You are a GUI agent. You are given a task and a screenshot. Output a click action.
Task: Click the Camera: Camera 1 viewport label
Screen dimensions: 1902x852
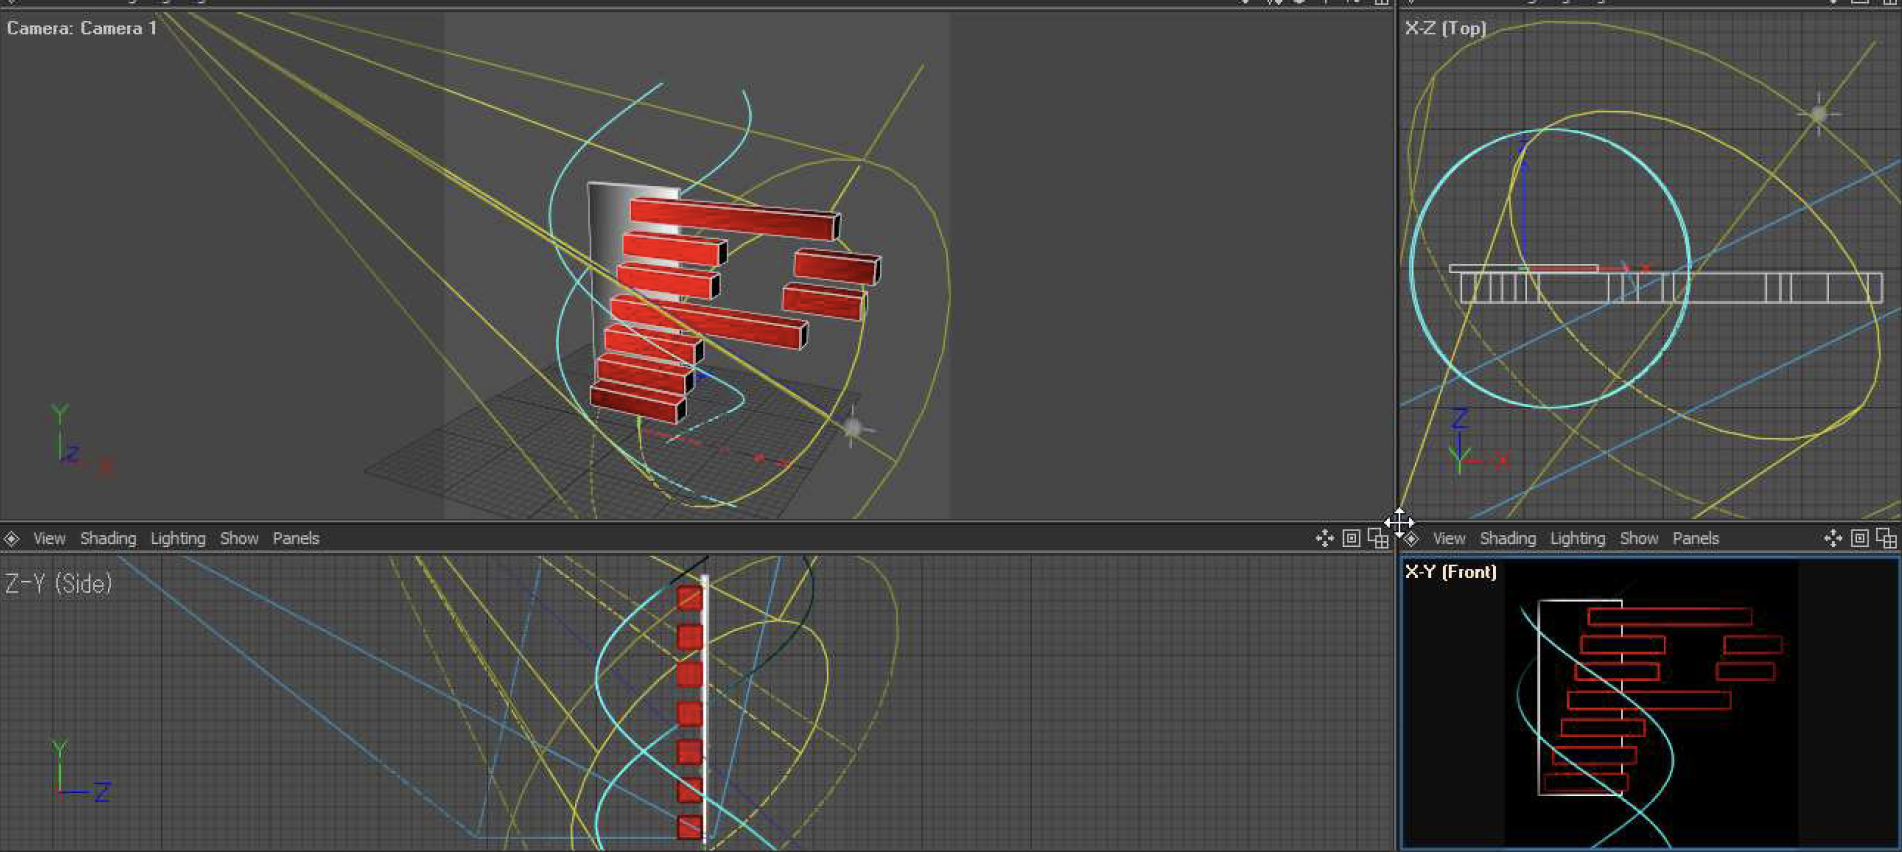(x=82, y=28)
